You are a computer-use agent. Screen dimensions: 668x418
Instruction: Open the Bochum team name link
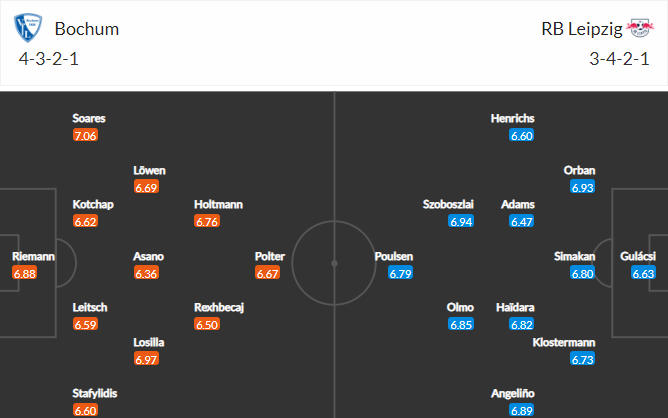tap(87, 29)
